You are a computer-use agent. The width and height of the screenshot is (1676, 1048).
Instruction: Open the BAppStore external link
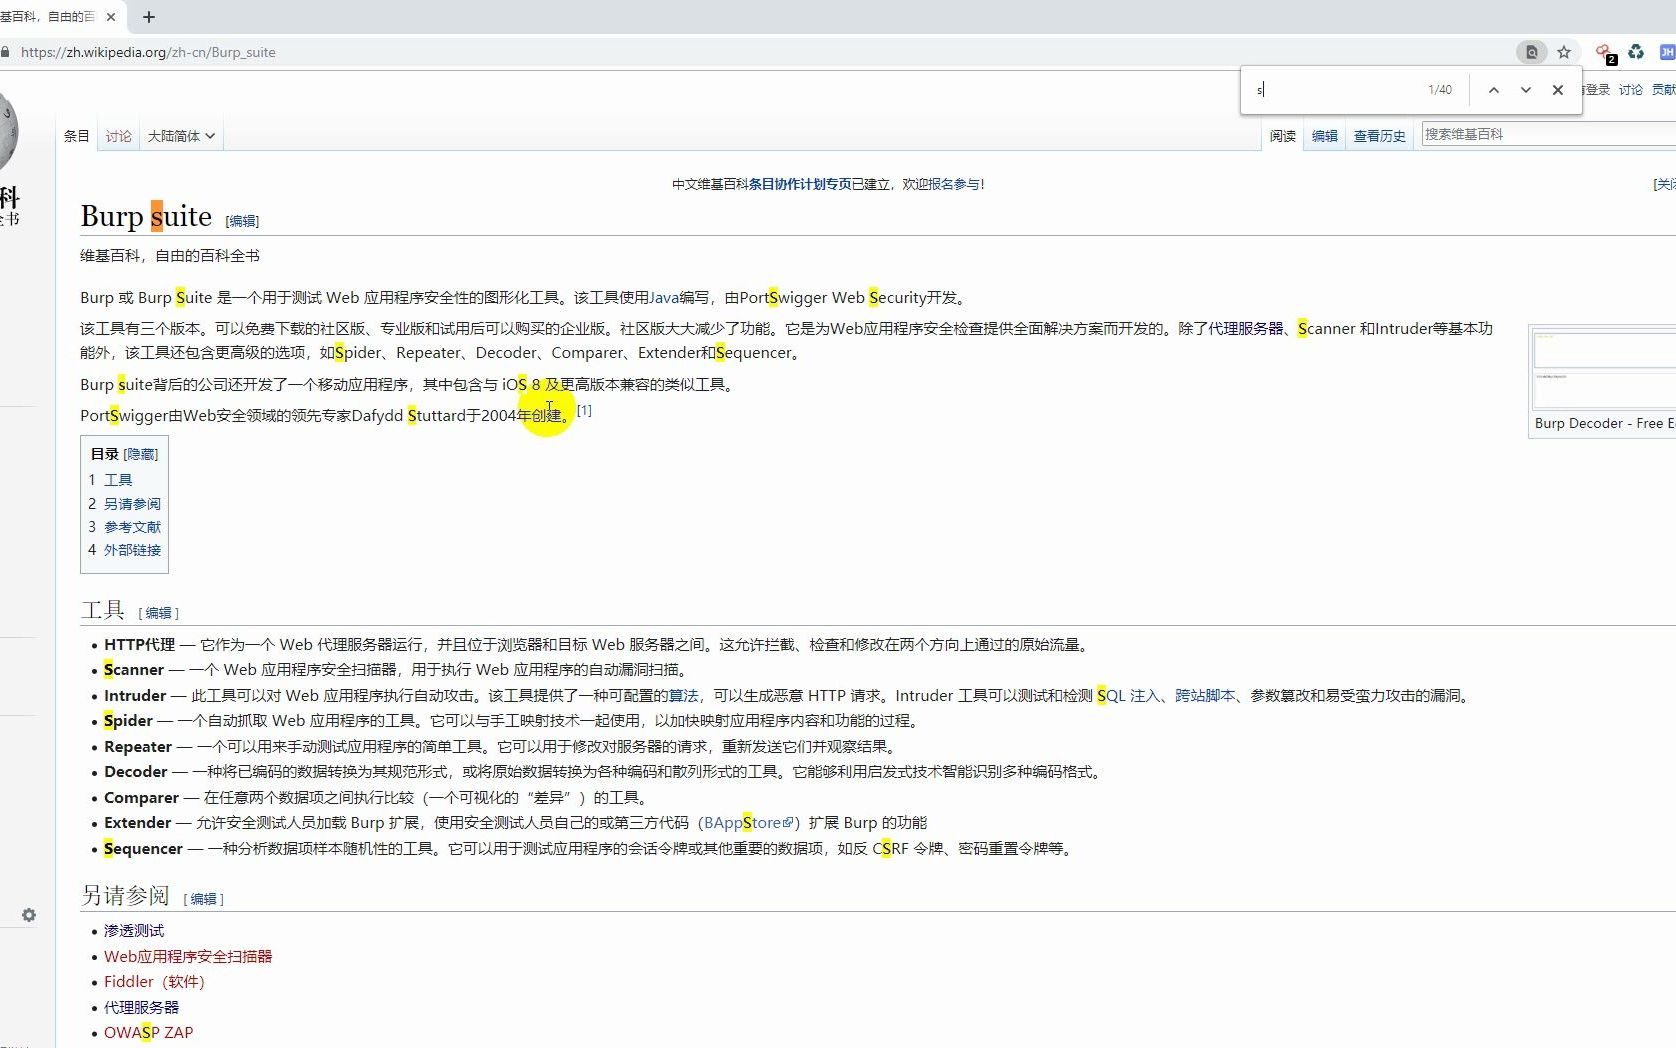point(748,823)
